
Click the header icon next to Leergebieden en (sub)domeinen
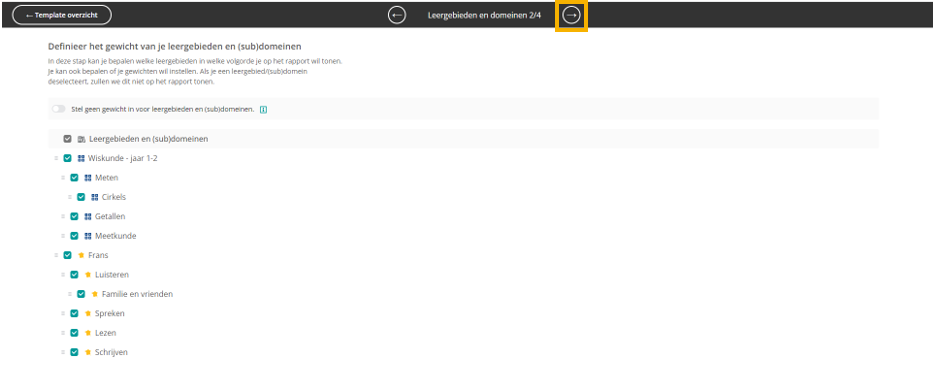click(81, 139)
